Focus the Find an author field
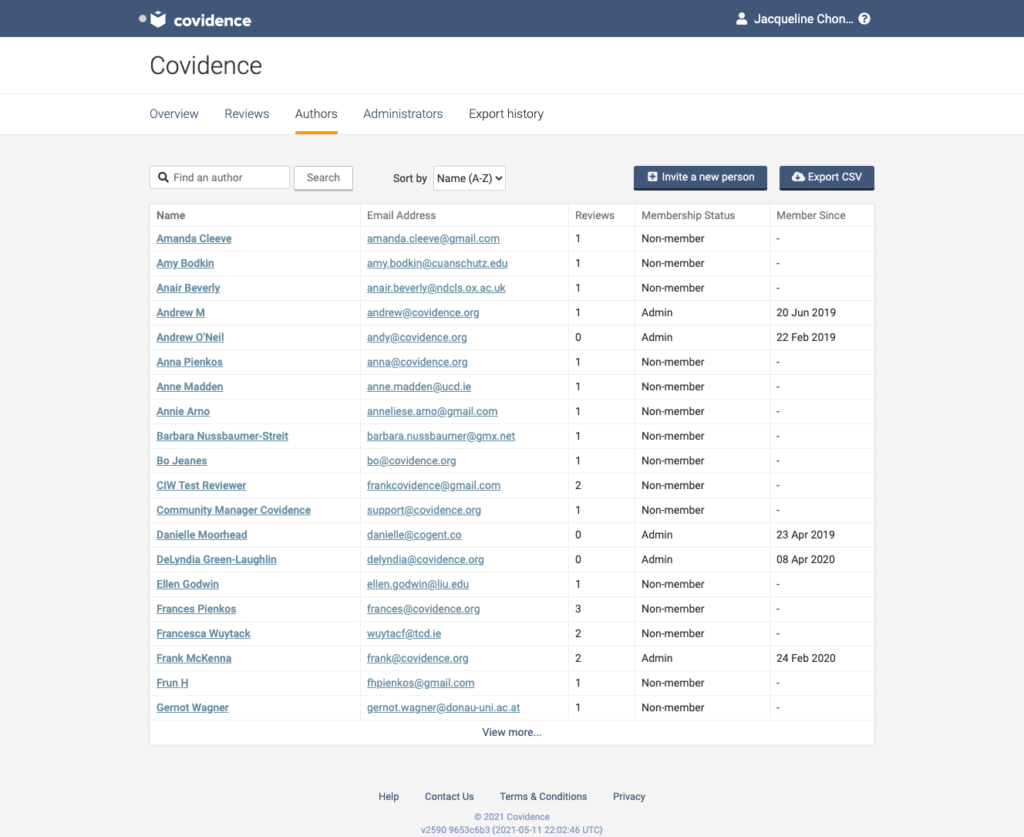This screenshot has width=1024, height=837. click(228, 178)
